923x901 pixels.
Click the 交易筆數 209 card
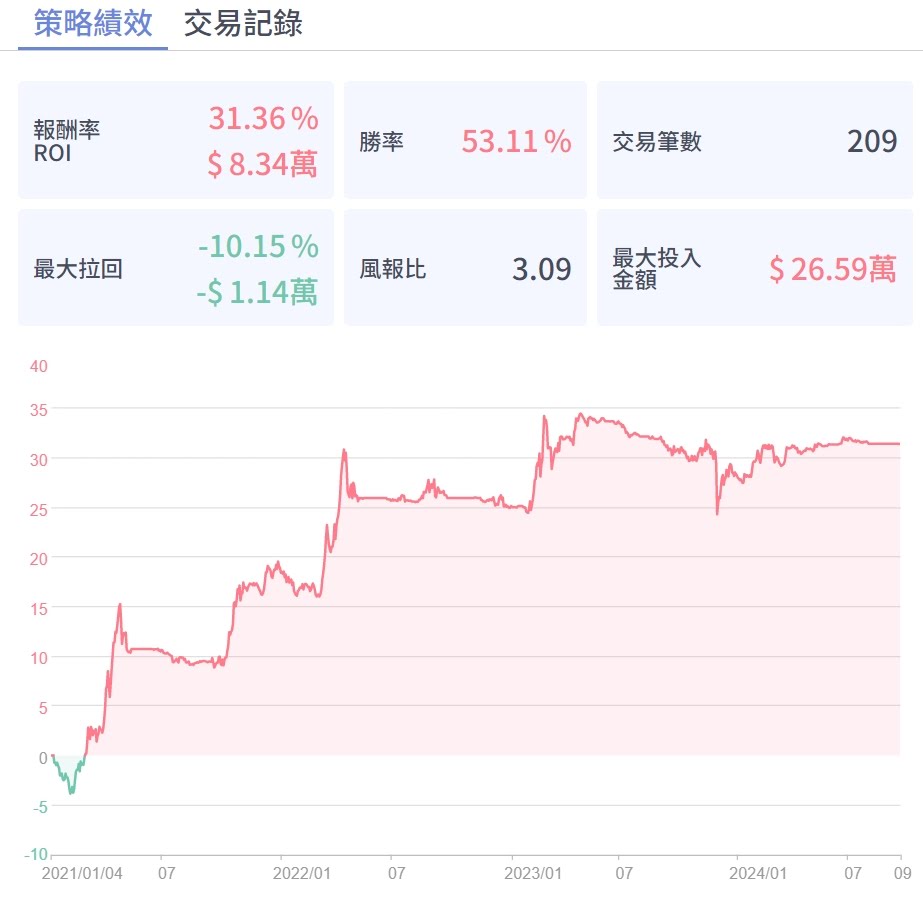pos(755,140)
